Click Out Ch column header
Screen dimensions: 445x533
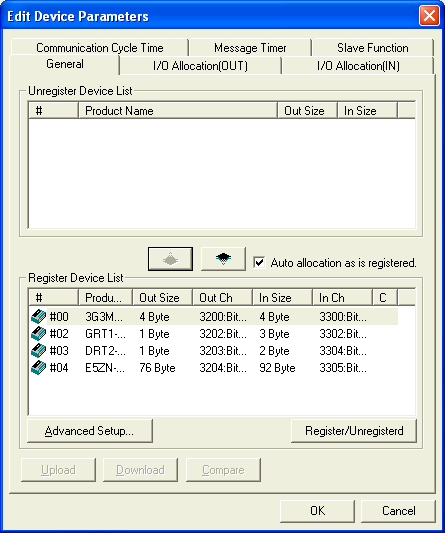click(x=222, y=297)
